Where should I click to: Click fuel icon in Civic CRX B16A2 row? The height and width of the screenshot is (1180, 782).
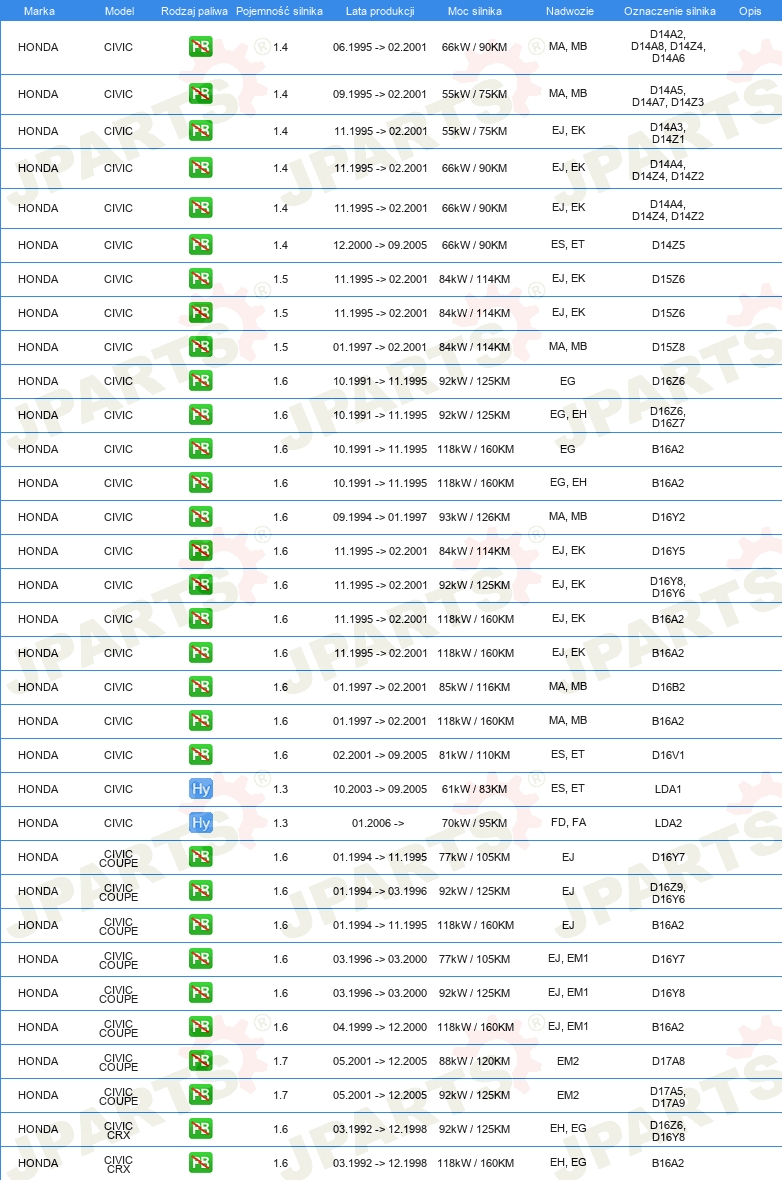point(200,1163)
